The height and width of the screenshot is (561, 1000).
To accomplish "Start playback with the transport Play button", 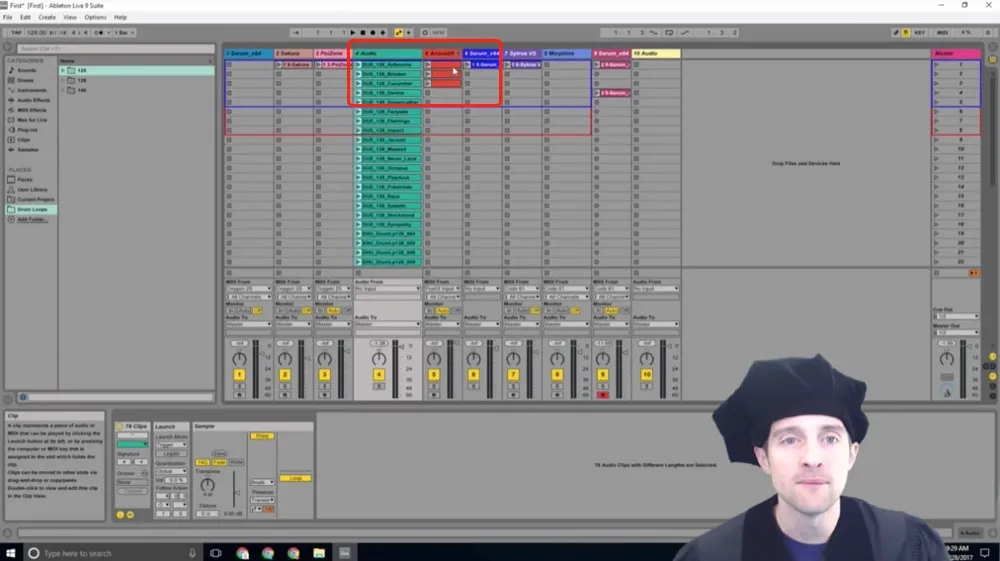I will (x=353, y=33).
